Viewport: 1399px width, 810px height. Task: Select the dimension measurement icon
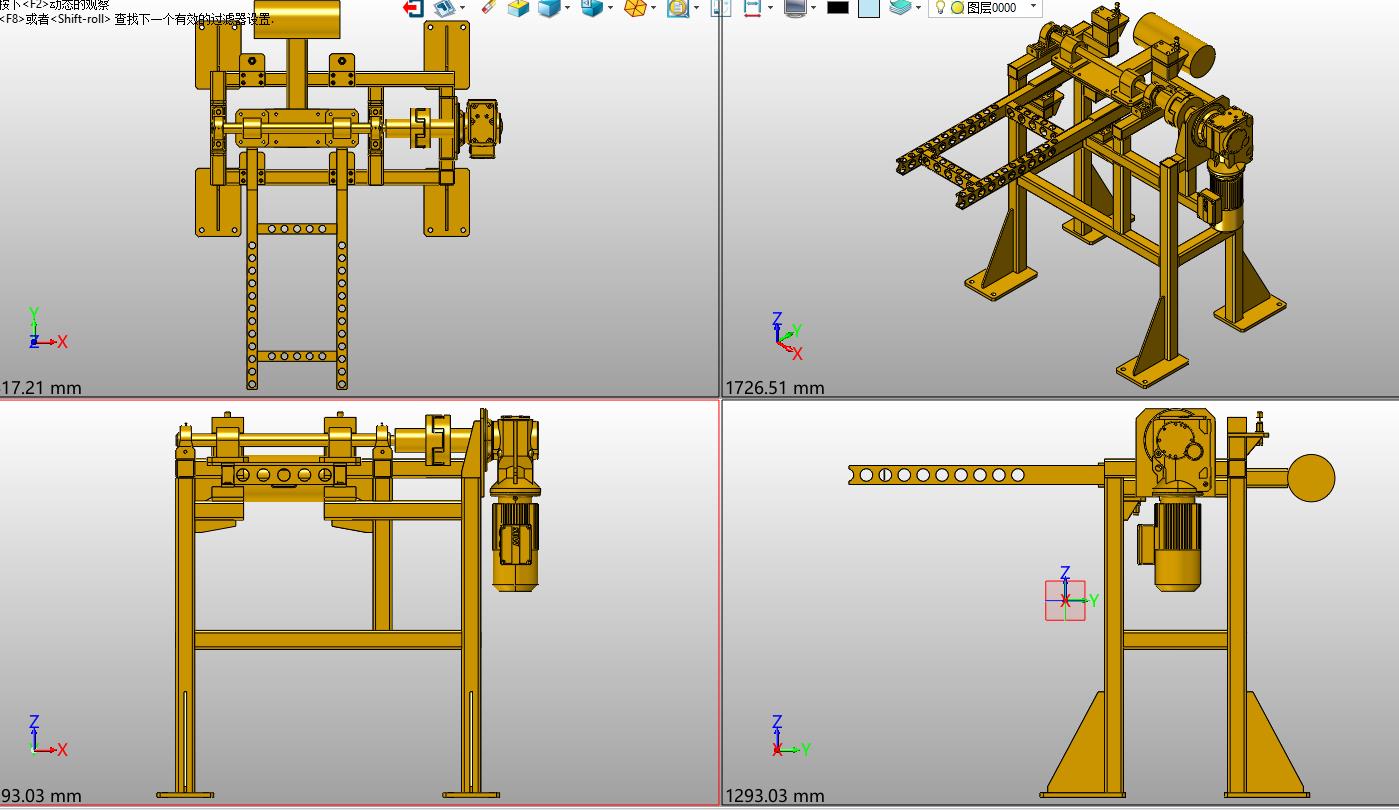click(x=752, y=7)
